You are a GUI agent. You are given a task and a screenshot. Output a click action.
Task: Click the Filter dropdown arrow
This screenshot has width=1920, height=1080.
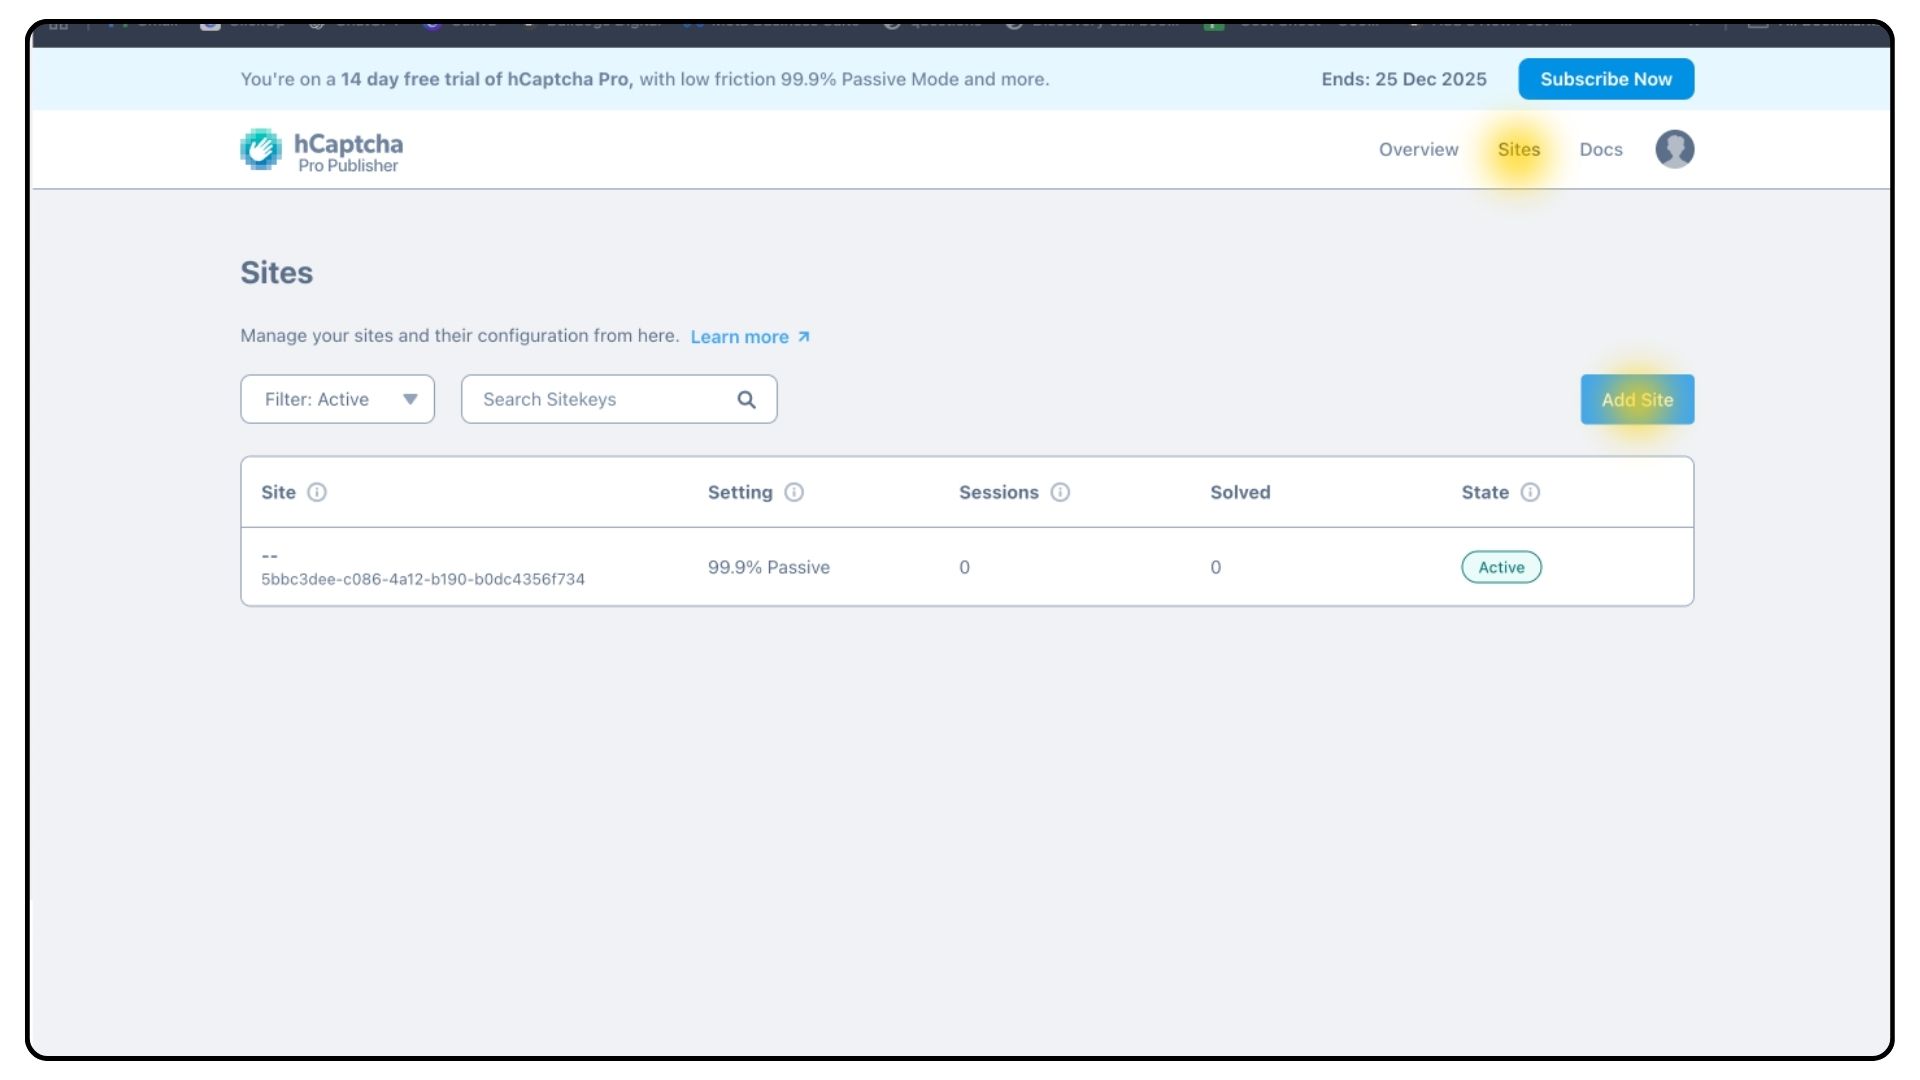pyautogui.click(x=410, y=399)
